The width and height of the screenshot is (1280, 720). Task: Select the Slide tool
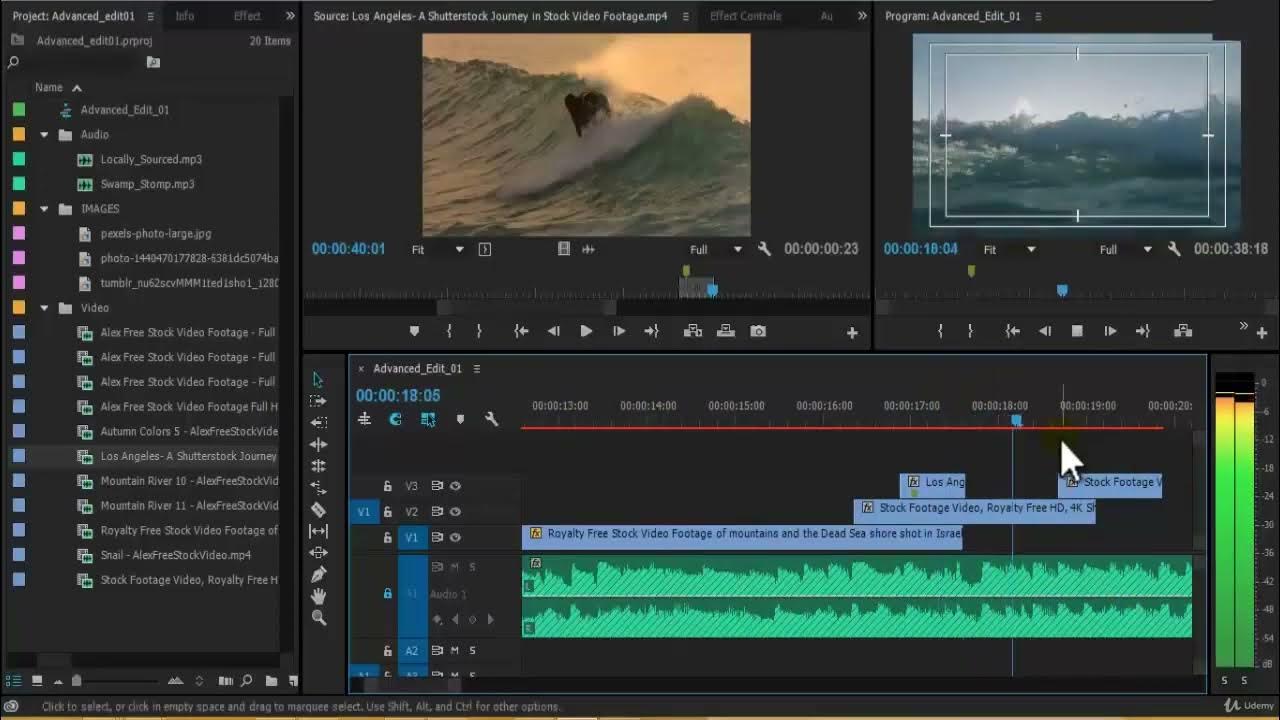(318, 552)
